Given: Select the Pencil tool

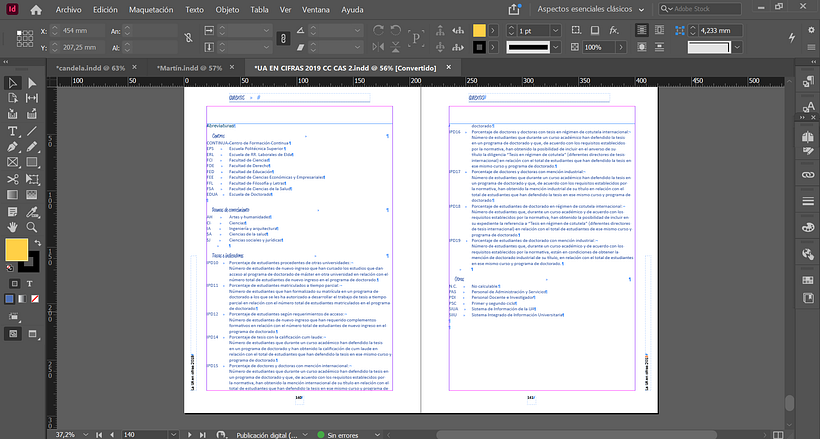Looking at the screenshot, I should pyautogui.click(x=32, y=147).
